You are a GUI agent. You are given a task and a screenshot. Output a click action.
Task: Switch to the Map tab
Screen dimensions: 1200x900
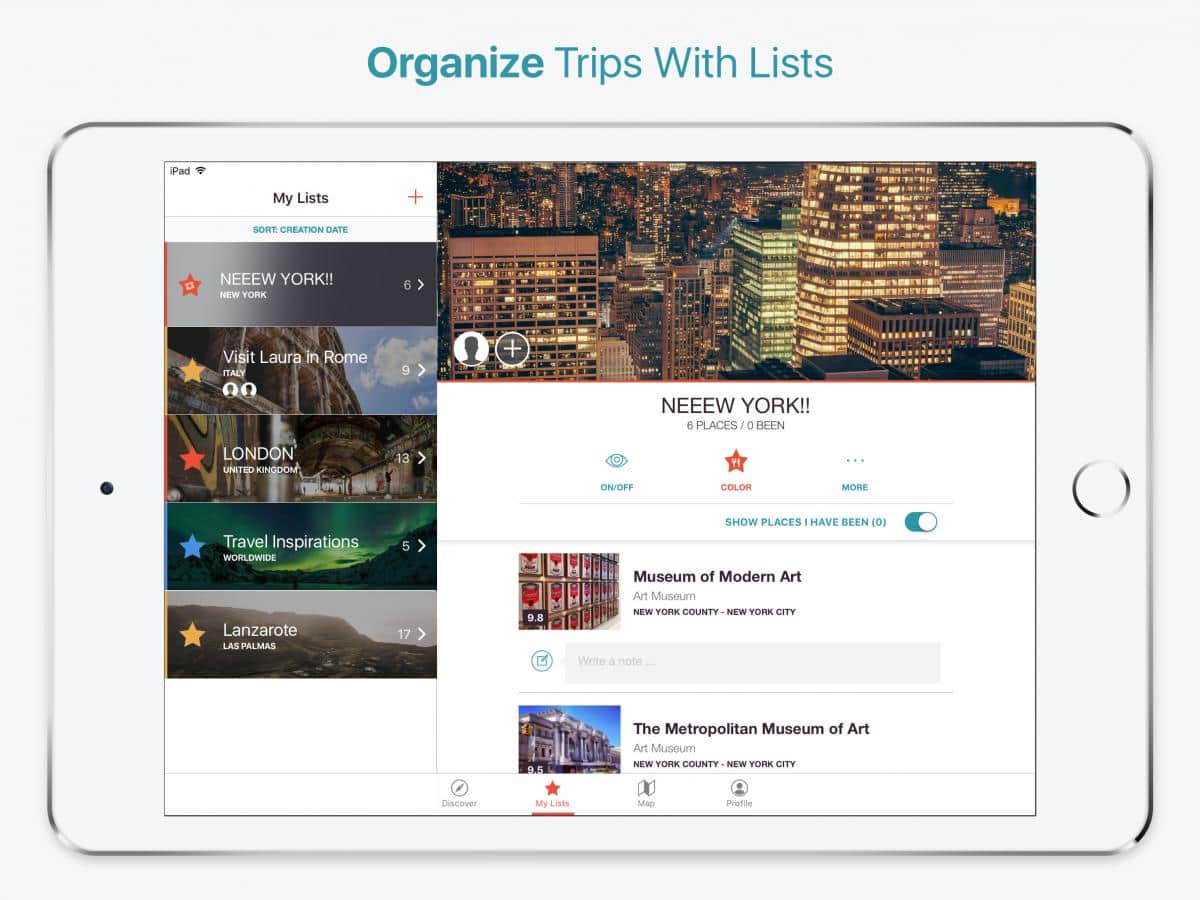(646, 794)
